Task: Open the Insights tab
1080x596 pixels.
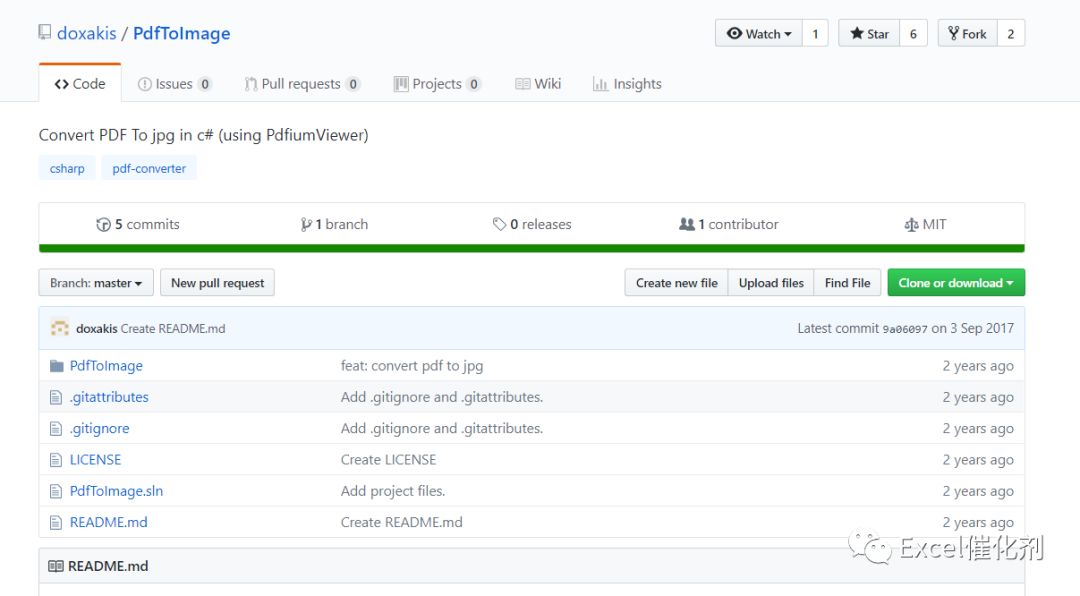Action: [x=627, y=84]
